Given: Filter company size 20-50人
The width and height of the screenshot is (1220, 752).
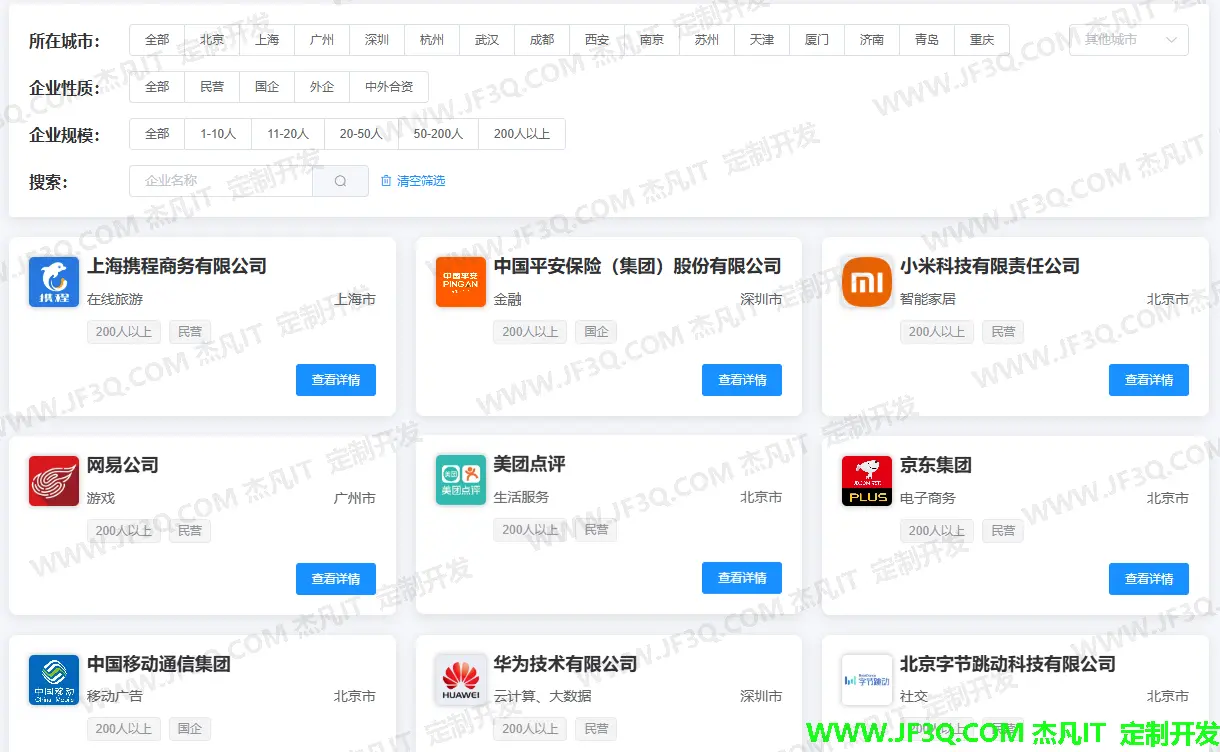Looking at the screenshot, I should tap(361, 134).
